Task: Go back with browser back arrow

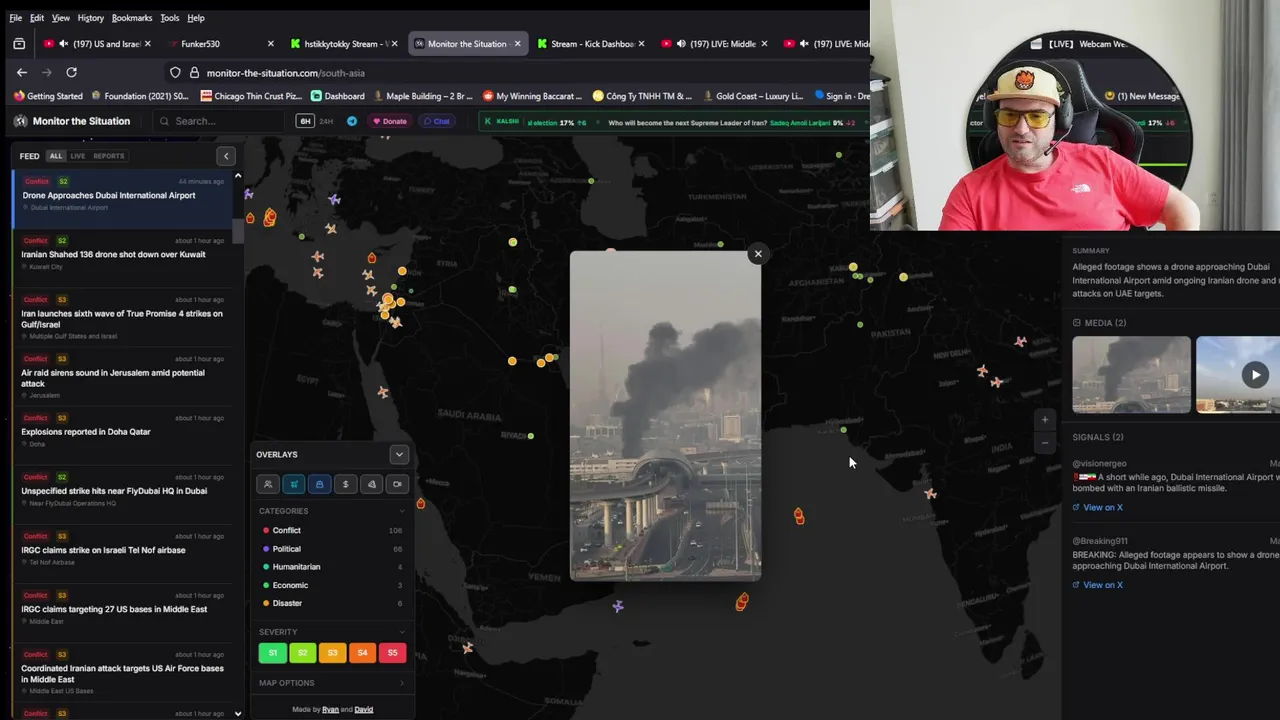Action: tap(22, 72)
